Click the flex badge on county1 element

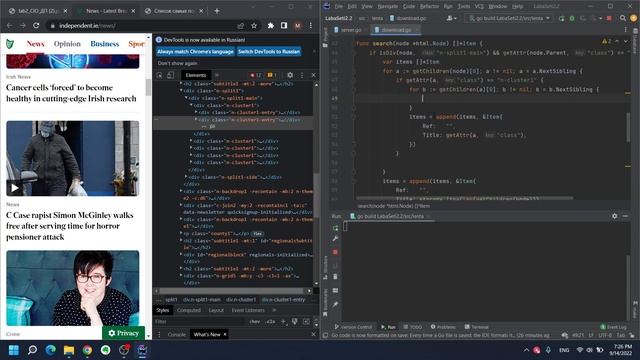pyautogui.click(x=257, y=234)
